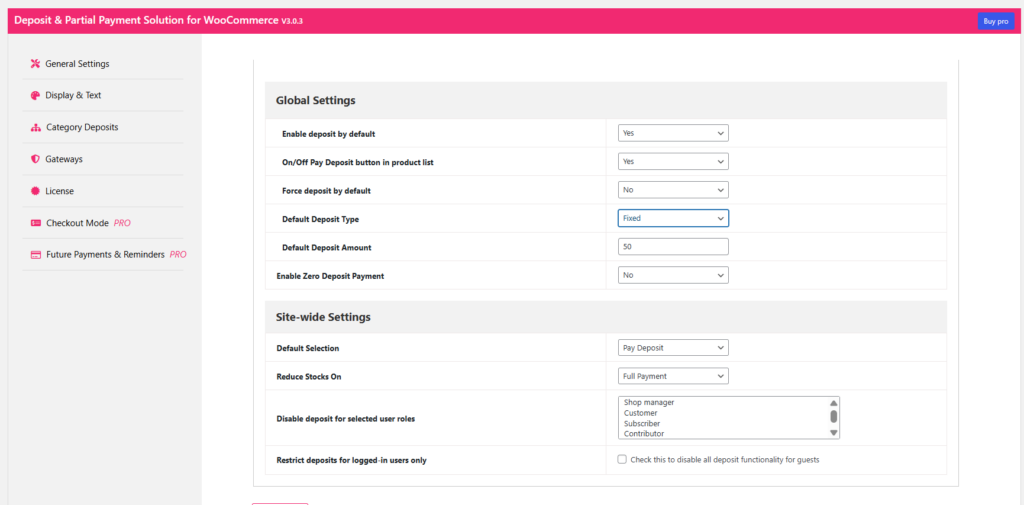
Task: Click the Checkout Mode icon
Action: pos(36,223)
